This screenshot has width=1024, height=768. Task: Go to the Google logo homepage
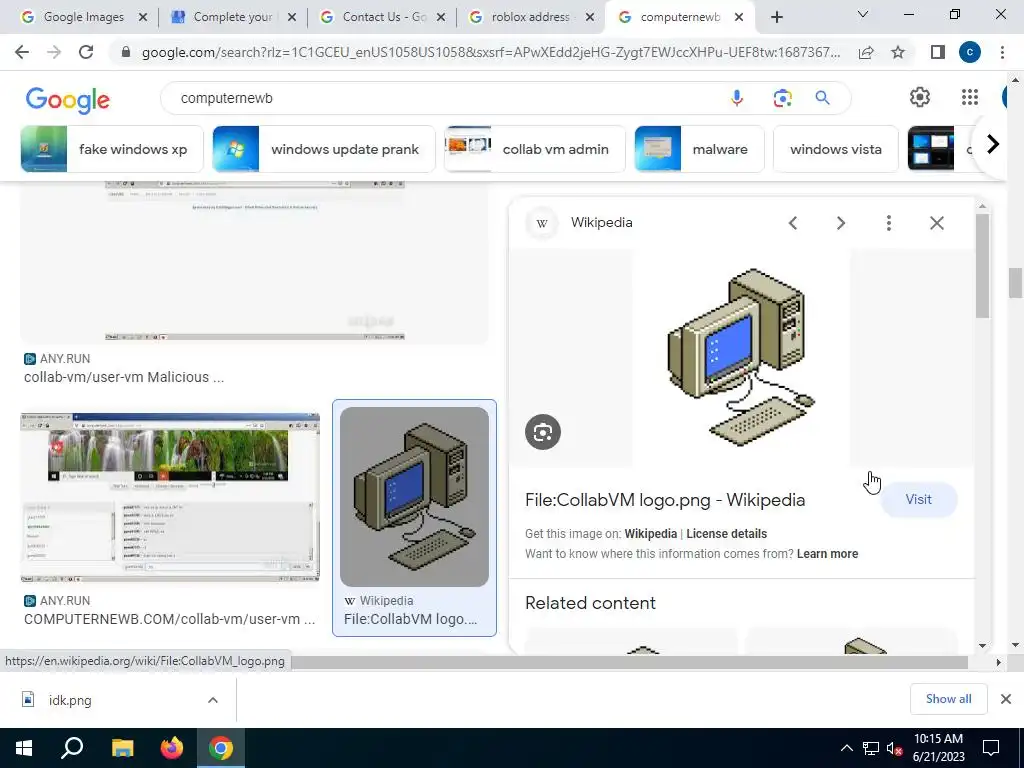click(68, 99)
